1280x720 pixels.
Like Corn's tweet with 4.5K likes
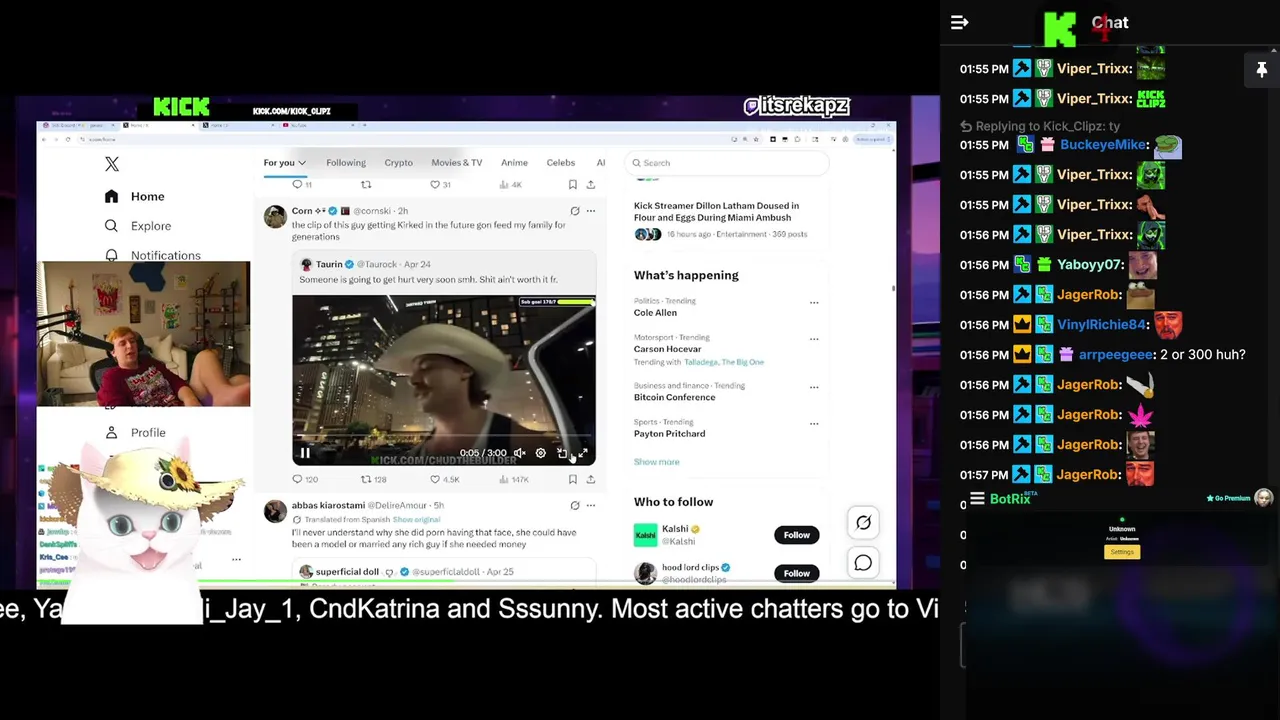(x=444, y=480)
